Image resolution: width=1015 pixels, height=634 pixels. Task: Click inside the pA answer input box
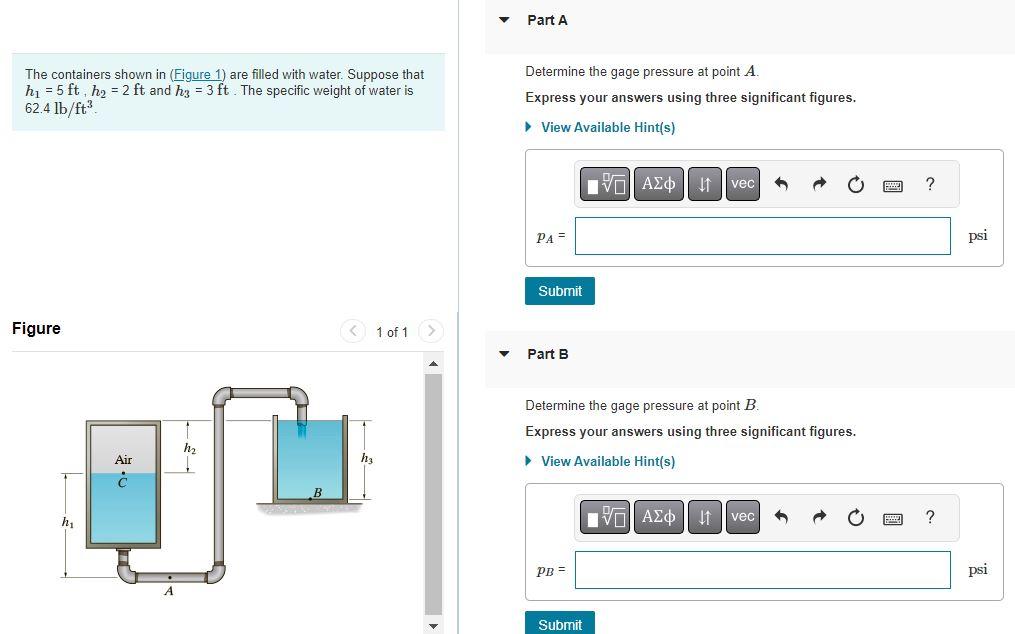(x=762, y=235)
